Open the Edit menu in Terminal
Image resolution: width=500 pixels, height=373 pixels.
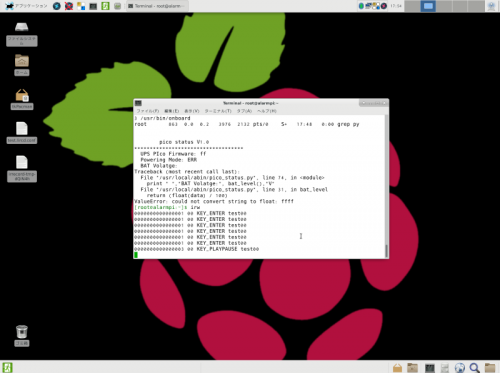172,111
